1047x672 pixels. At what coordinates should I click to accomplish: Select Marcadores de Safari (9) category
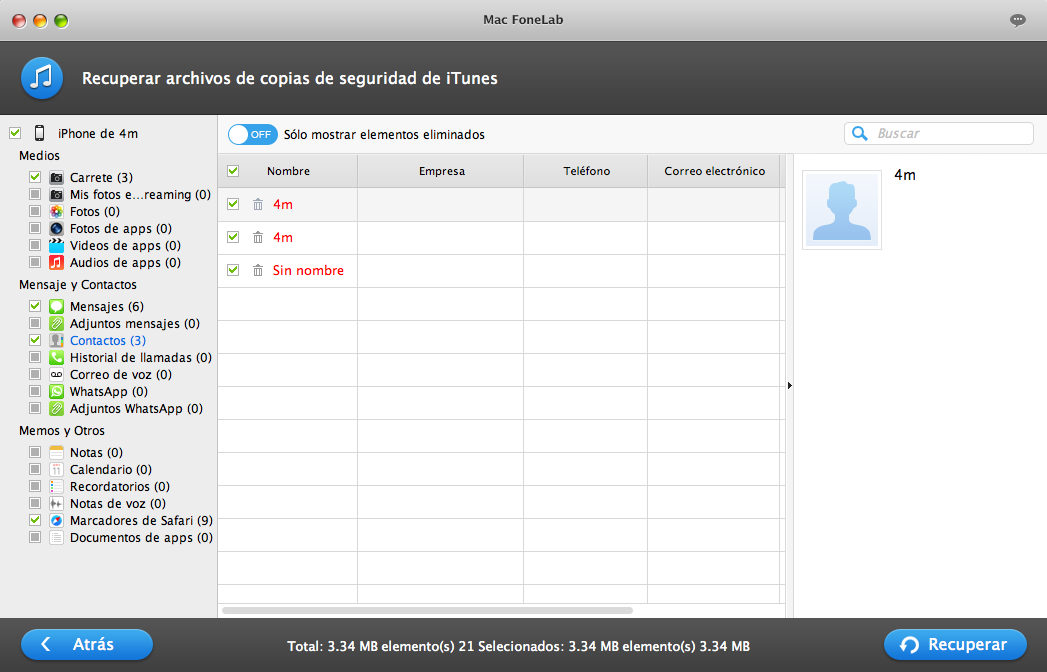[x=142, y=521]
